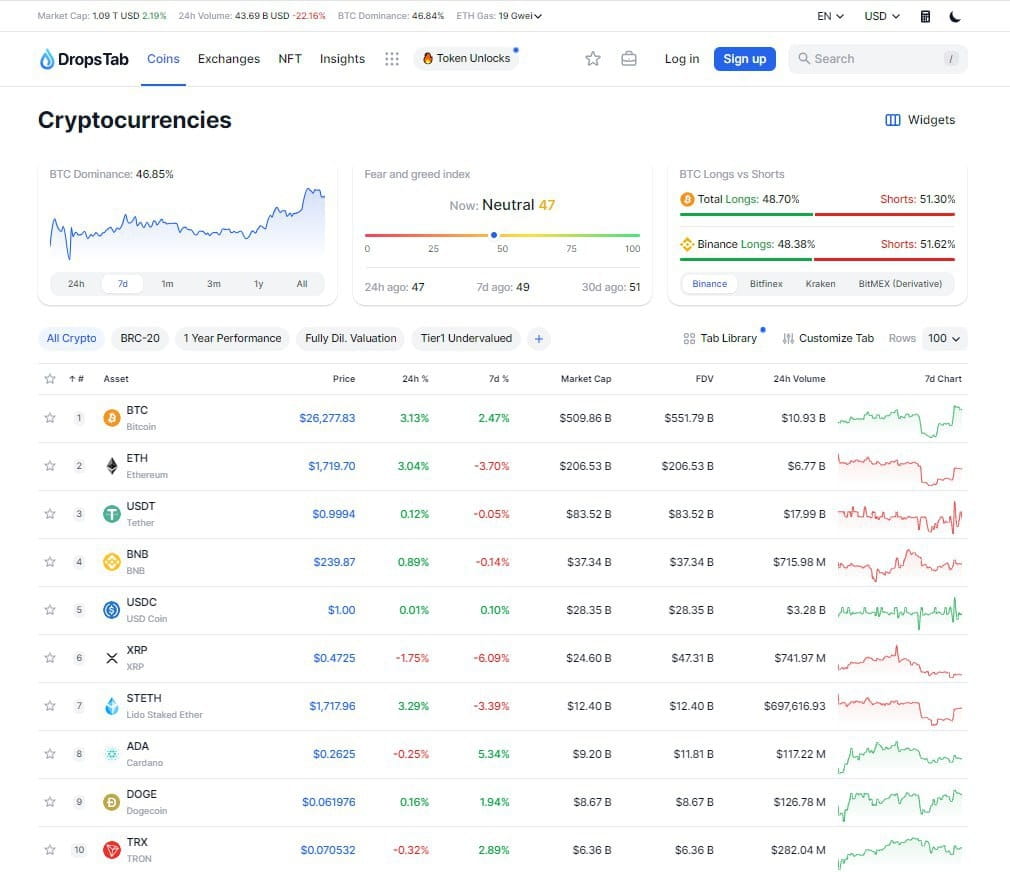Image resolution: width=1010 pixels, height=872 pixels.
Task: Click the Widgets icon button
Action: click(893, 120)
